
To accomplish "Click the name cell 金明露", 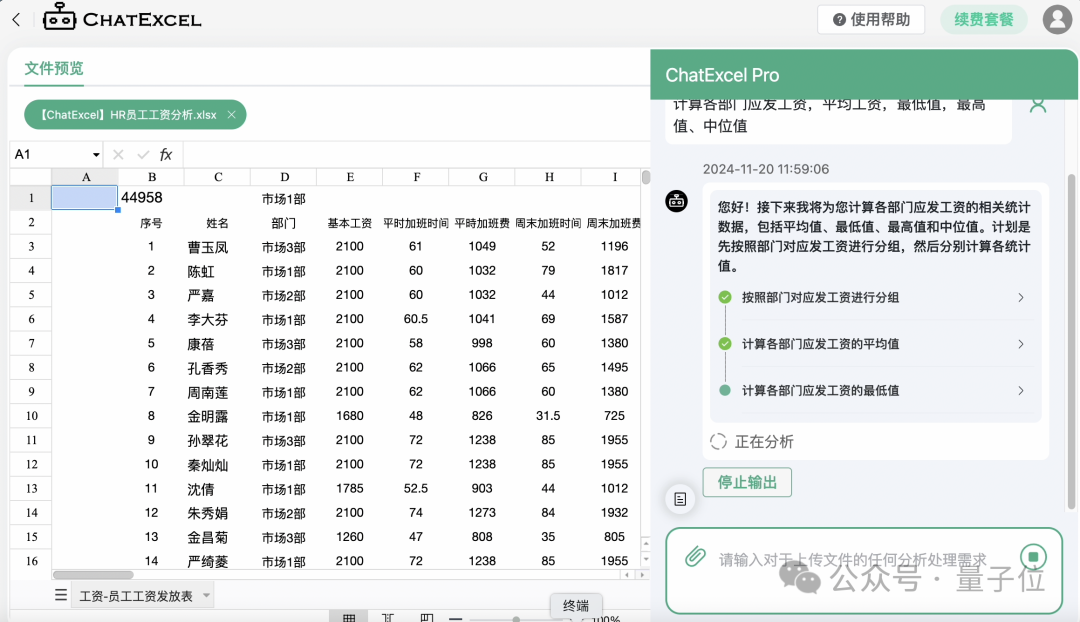I will 218,416.
